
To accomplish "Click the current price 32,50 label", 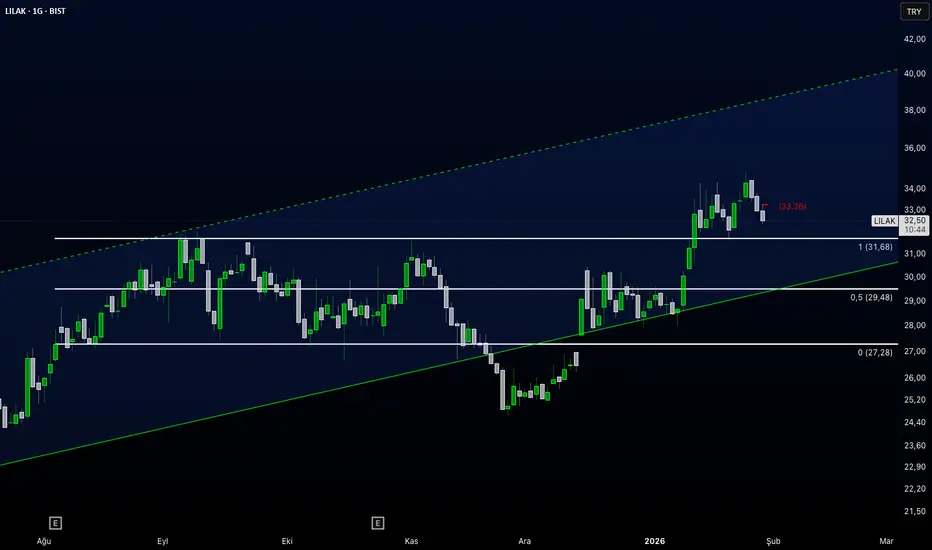I will coord(915,220).
